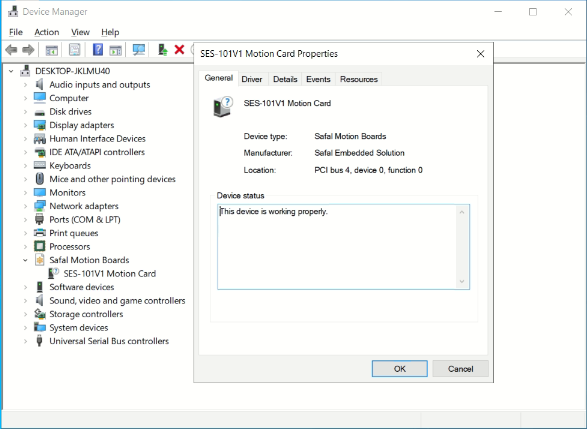
Task: Click the blue Help question mark icon
Action: click(x=98, y=50)
